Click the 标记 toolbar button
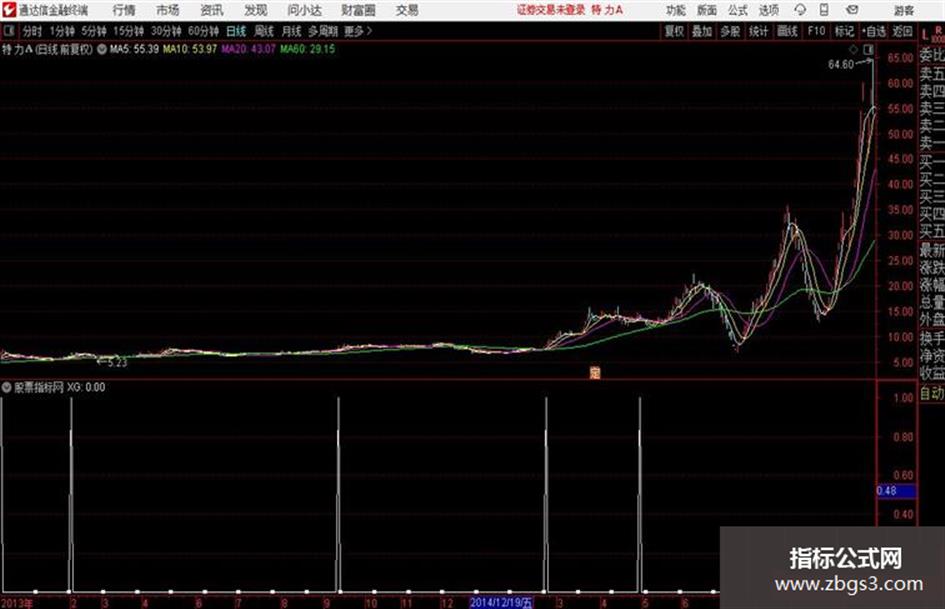Image resolution: width=945 pixels, height=609 pixels. [844, 31]
